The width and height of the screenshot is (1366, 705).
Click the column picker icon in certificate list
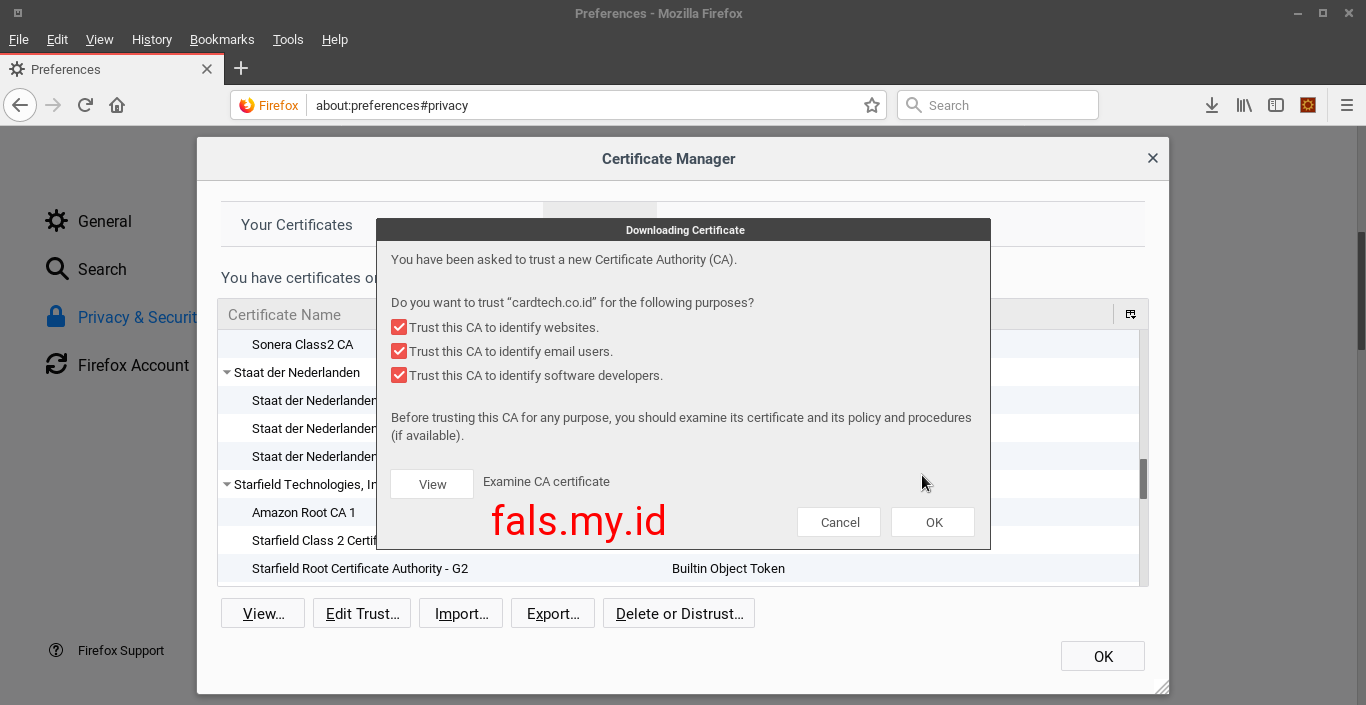point(1130,314)
